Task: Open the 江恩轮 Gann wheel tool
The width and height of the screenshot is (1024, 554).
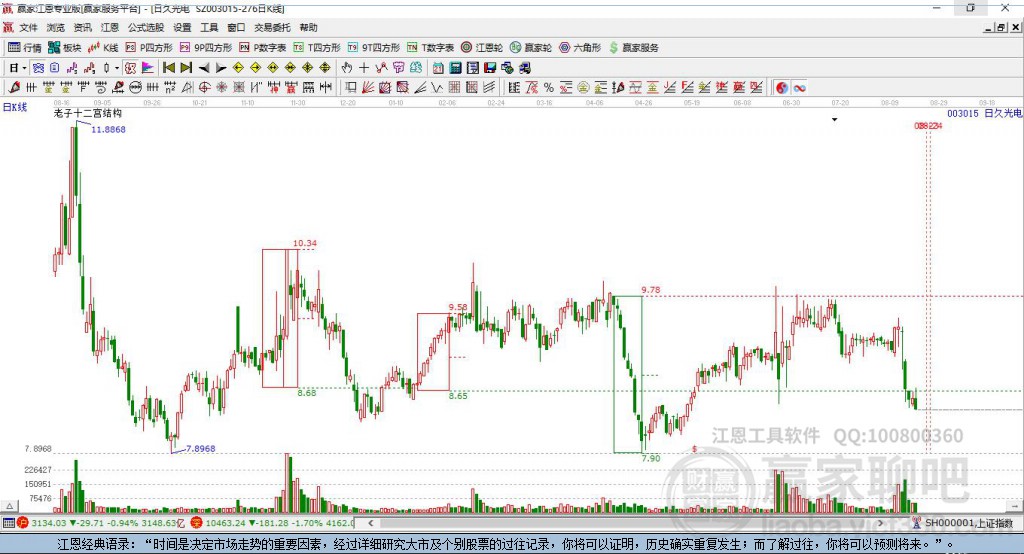Action: pos(482,48)
